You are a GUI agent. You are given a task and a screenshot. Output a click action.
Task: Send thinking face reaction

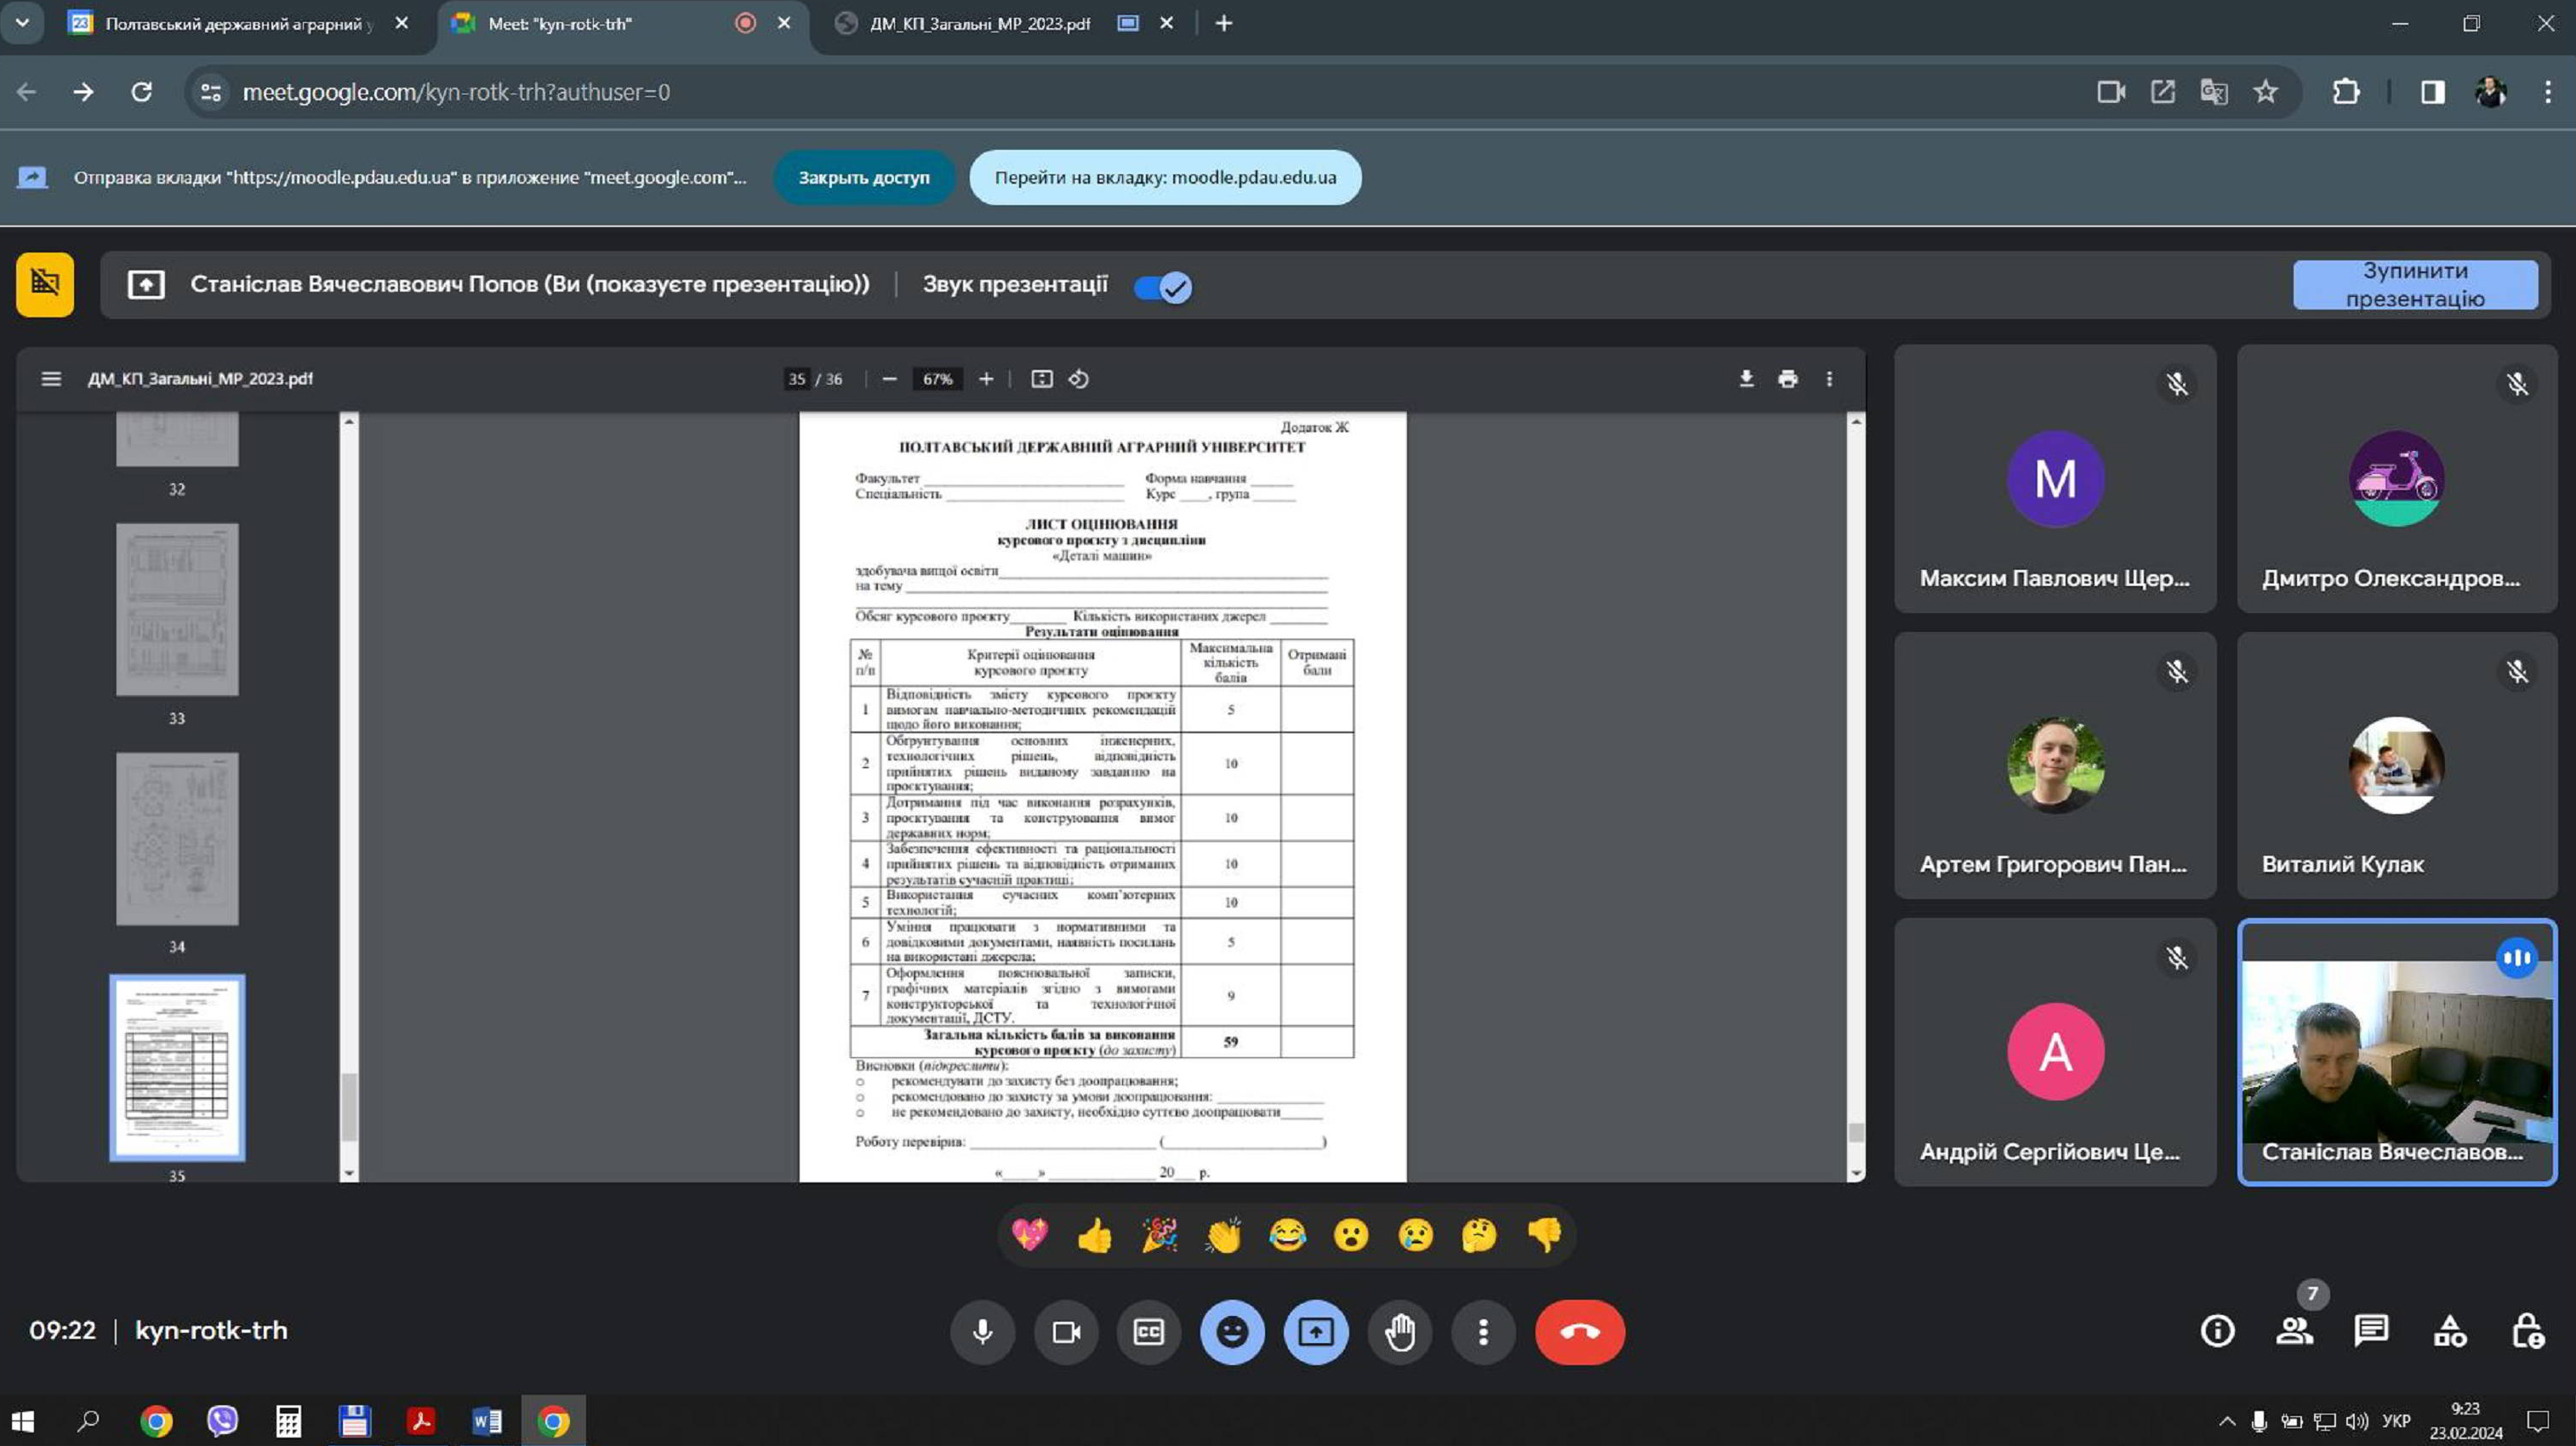[x=1479, y=1235]
